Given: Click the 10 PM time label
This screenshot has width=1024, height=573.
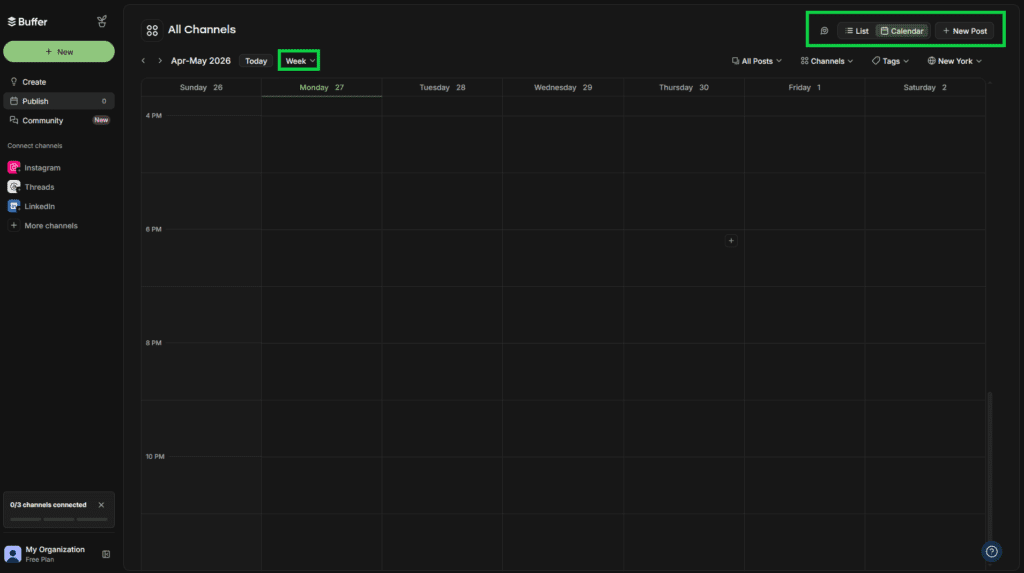Looking at the screenshot, I should pyautogui.click(x=155, y=457).
